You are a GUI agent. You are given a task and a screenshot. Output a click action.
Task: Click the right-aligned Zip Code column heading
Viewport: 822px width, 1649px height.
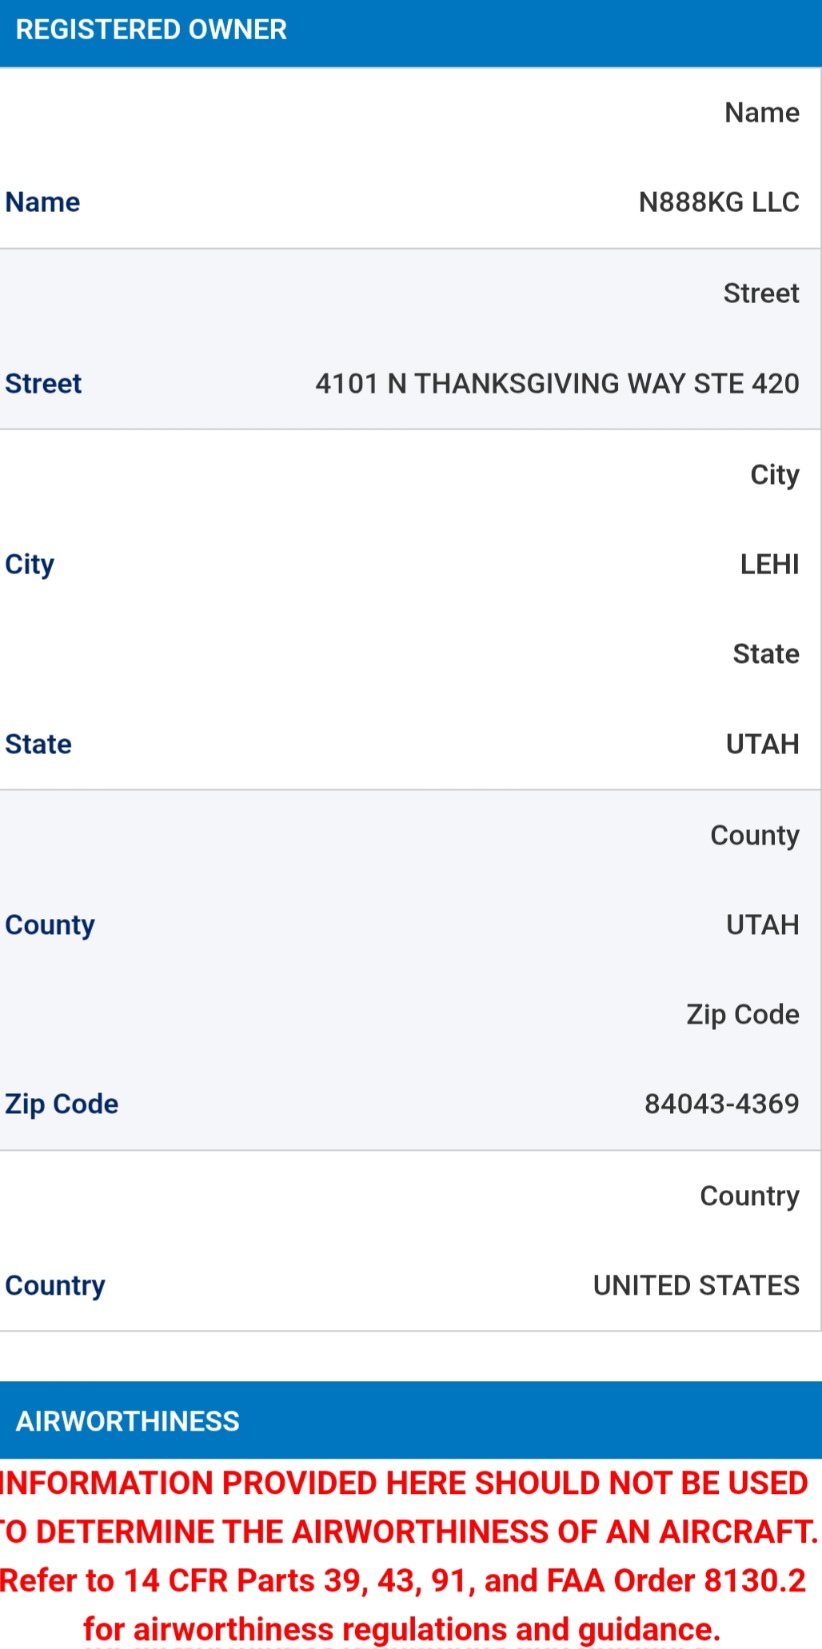pyautogui.click(x=743, y=1015)
